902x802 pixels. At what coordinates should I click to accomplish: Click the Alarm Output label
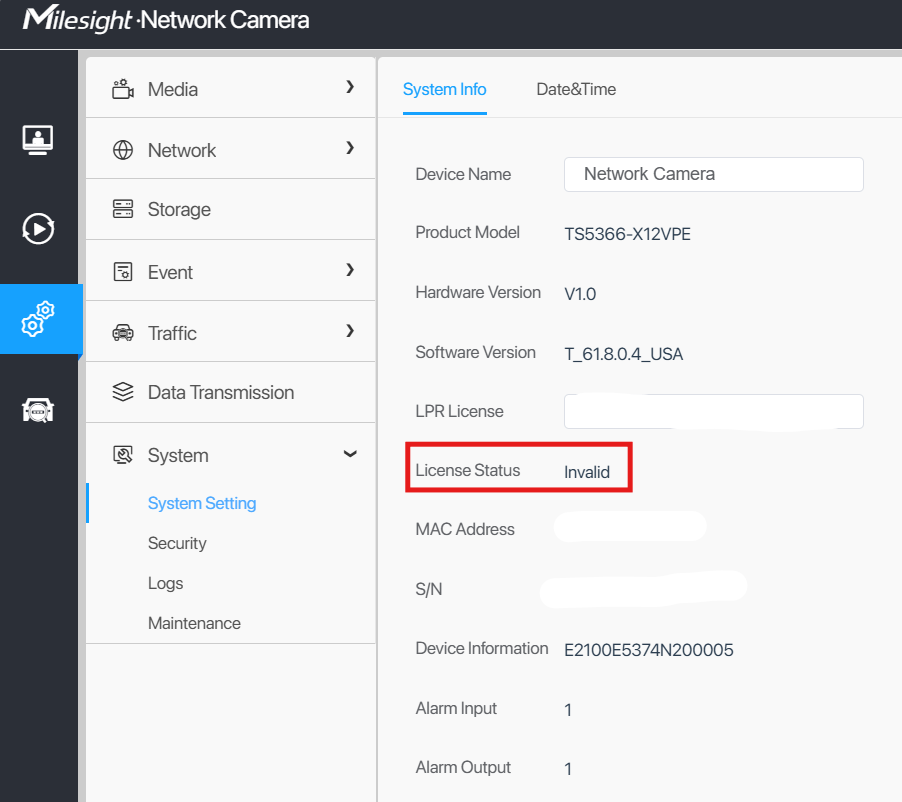click(463, 767)
